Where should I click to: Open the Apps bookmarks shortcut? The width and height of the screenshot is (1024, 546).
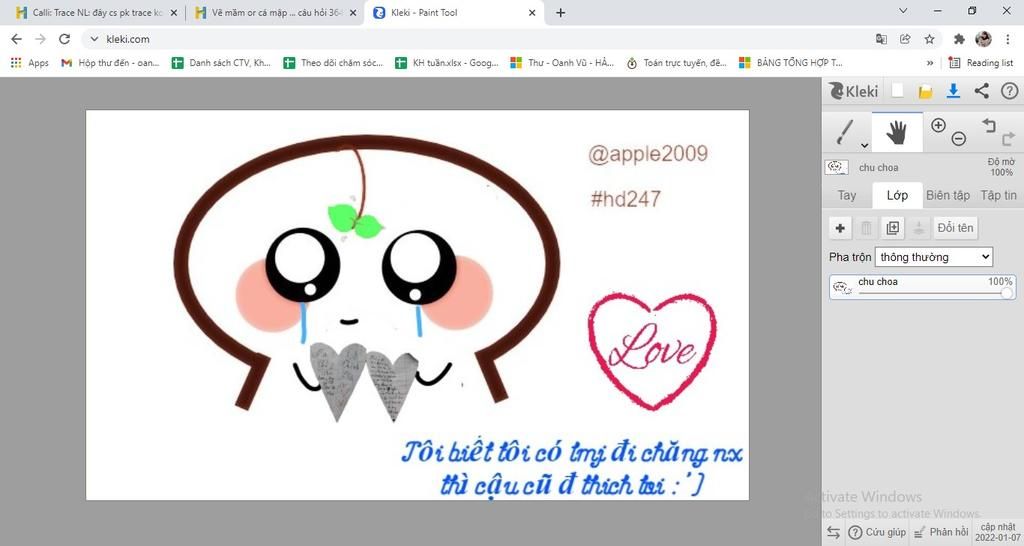[29, 63]
